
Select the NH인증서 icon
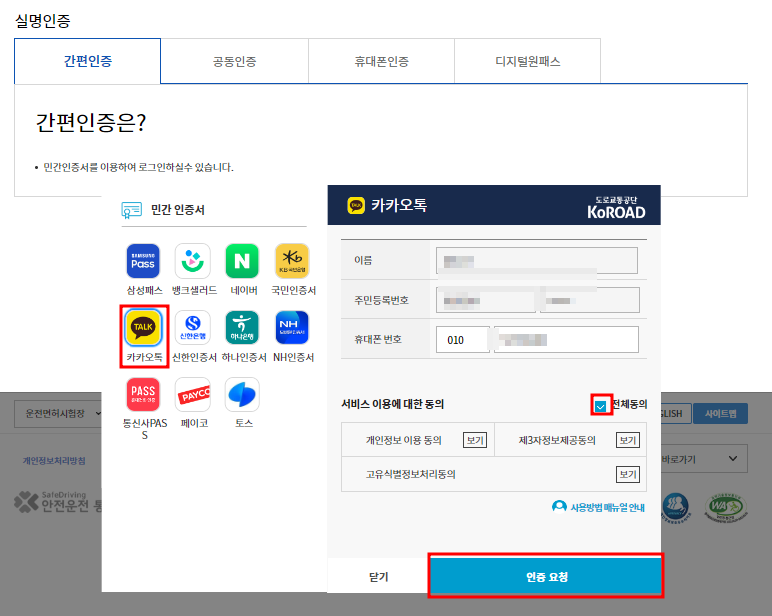click(x=292, y=327)
